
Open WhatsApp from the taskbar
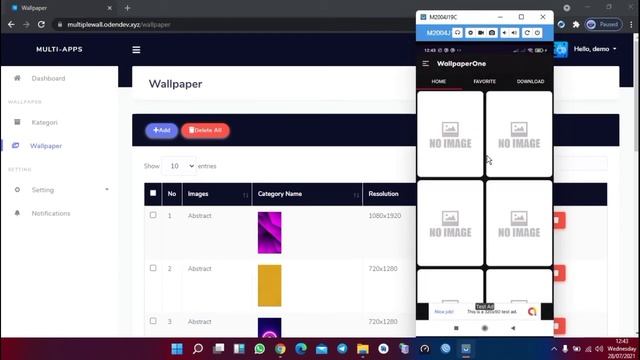click(260, 349)
